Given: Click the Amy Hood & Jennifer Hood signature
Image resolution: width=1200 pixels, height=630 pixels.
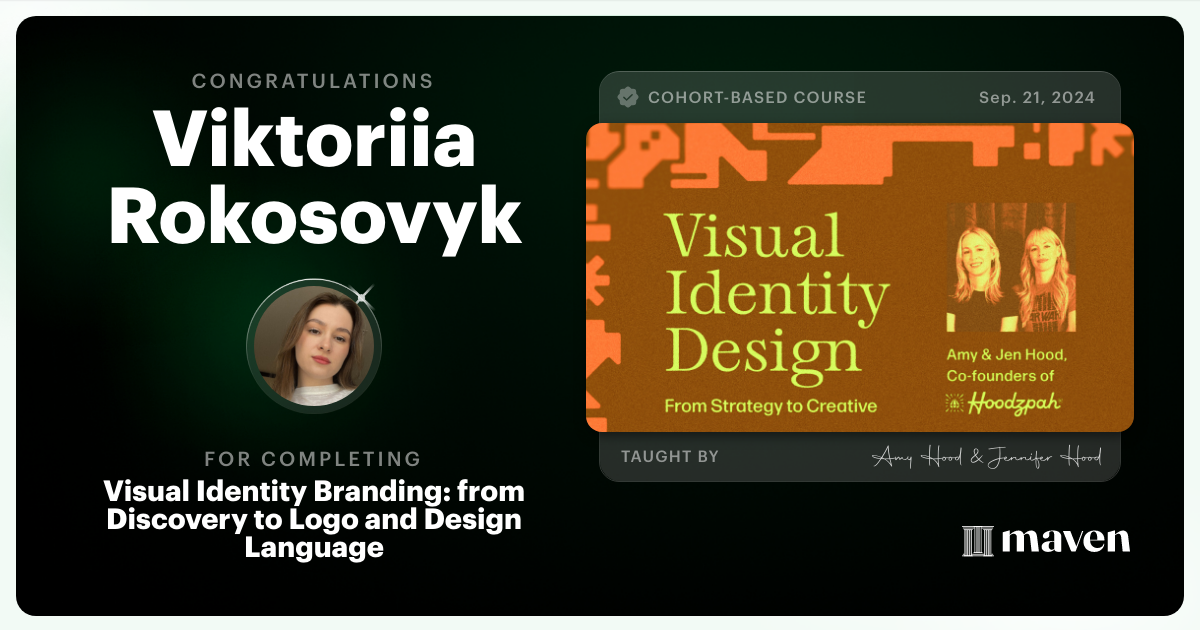Looking at the screenshot, I should [990, 456].
